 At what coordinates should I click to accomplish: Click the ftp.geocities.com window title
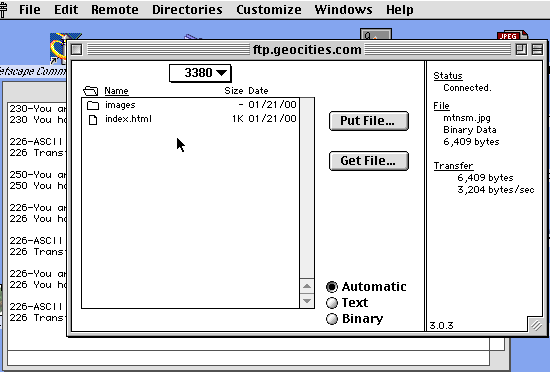tap(307, 49)
